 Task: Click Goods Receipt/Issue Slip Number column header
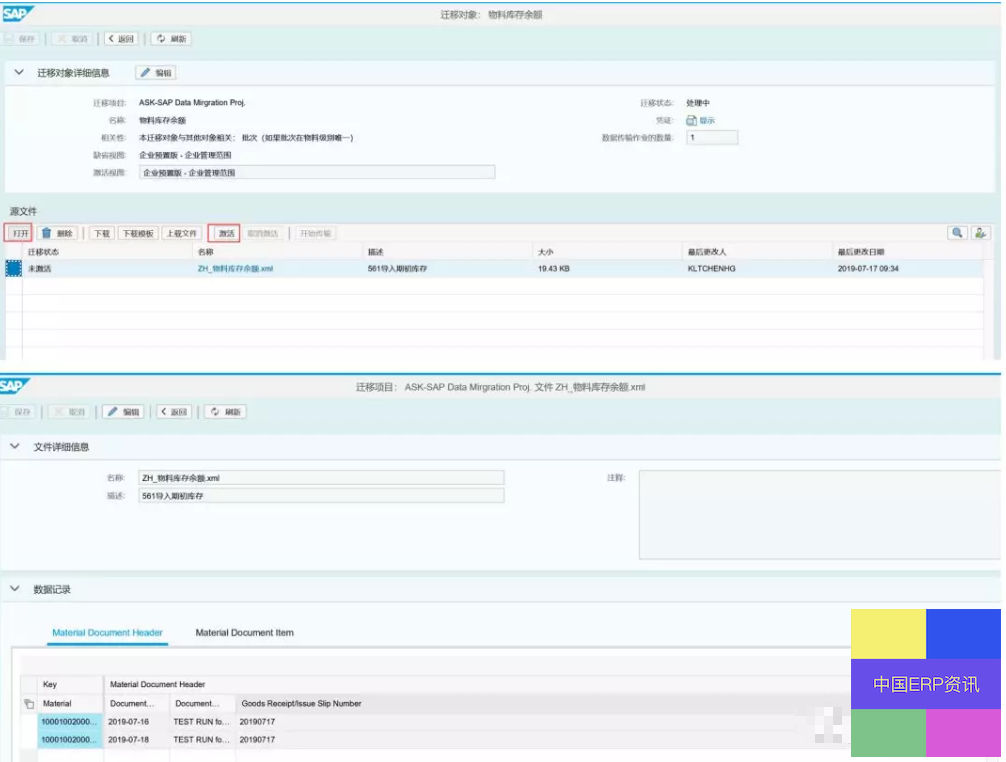[301, 703]
